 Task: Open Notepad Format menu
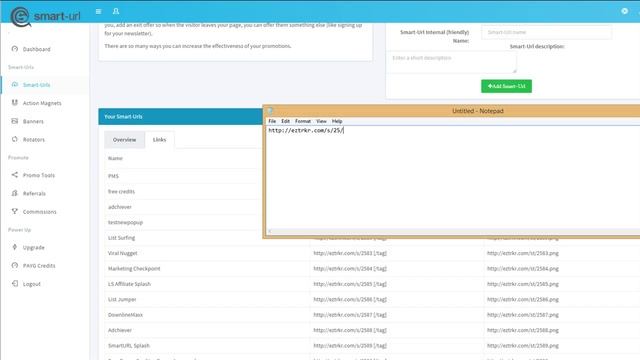[303, 121]
